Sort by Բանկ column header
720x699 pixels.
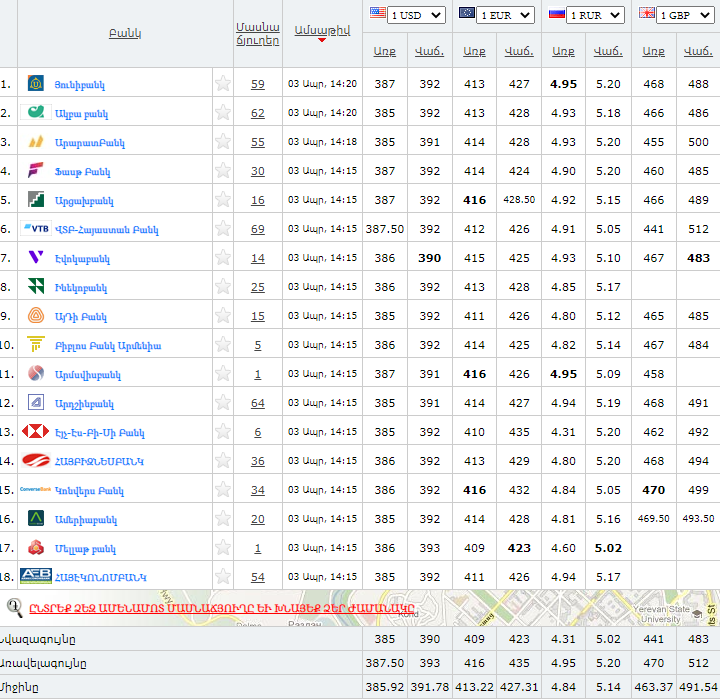tap(125, 33)
